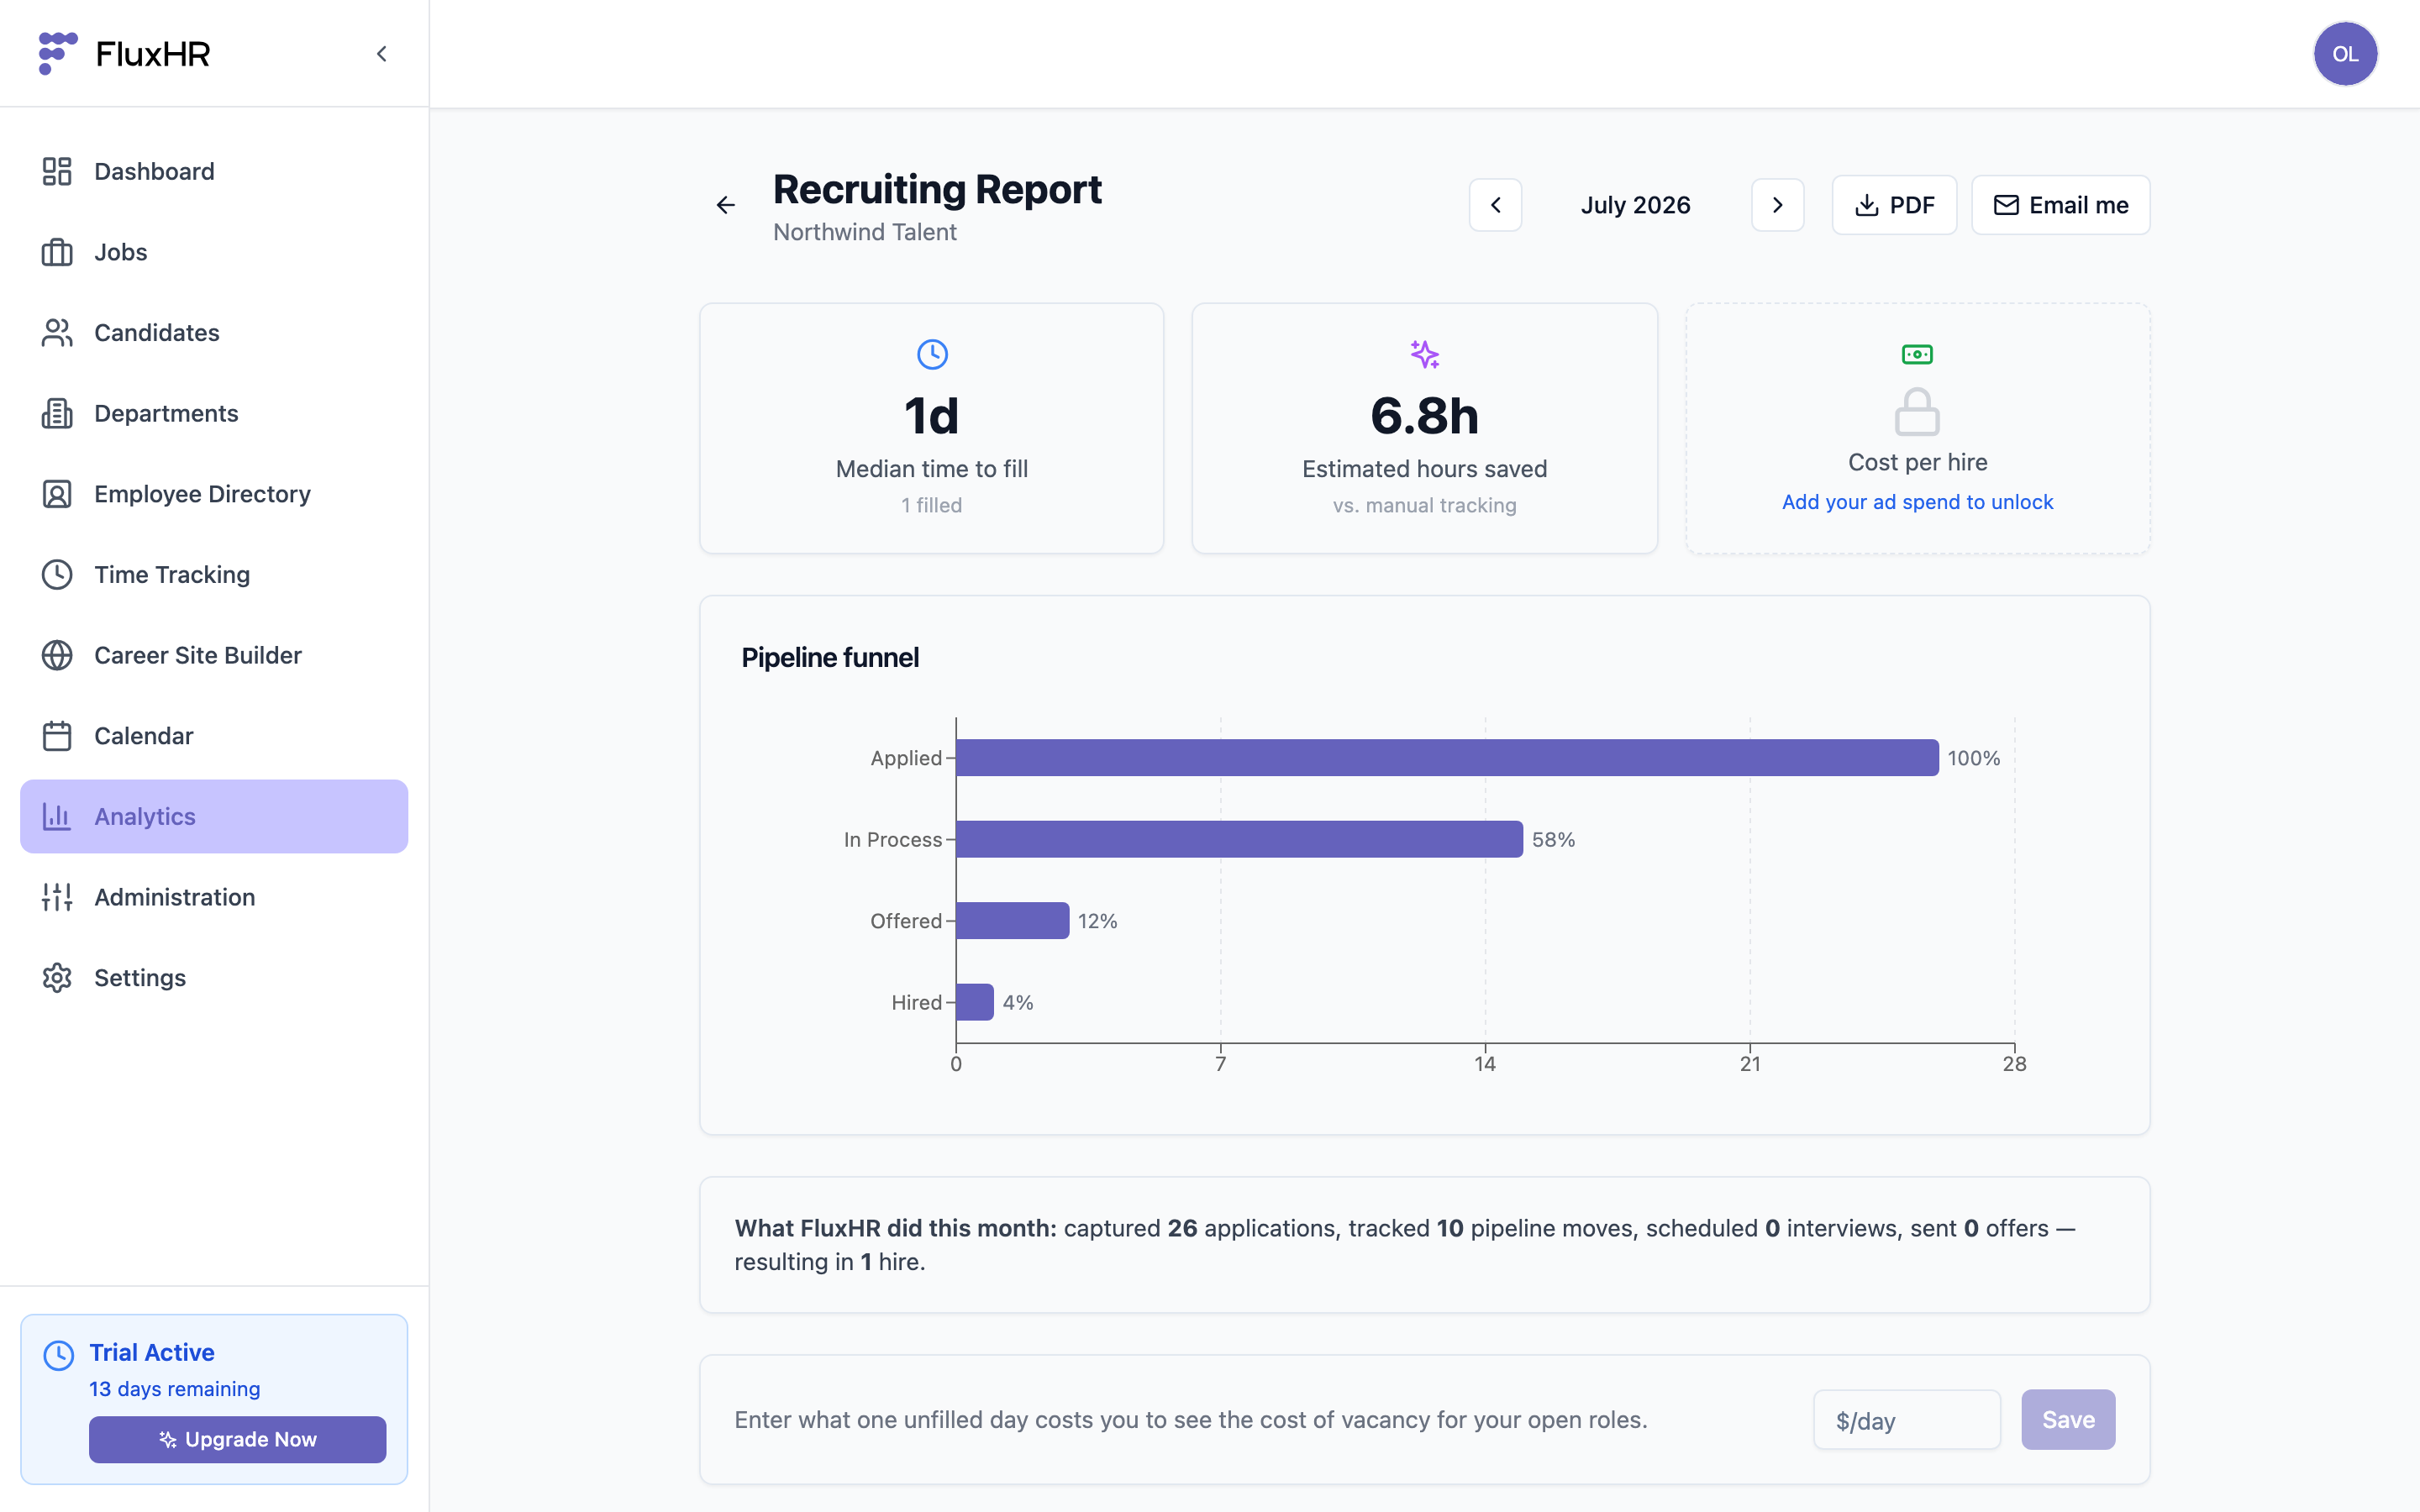Click Upgrade Now button
This screenshot has height=1512, width=2420.
pos(237,1439)
